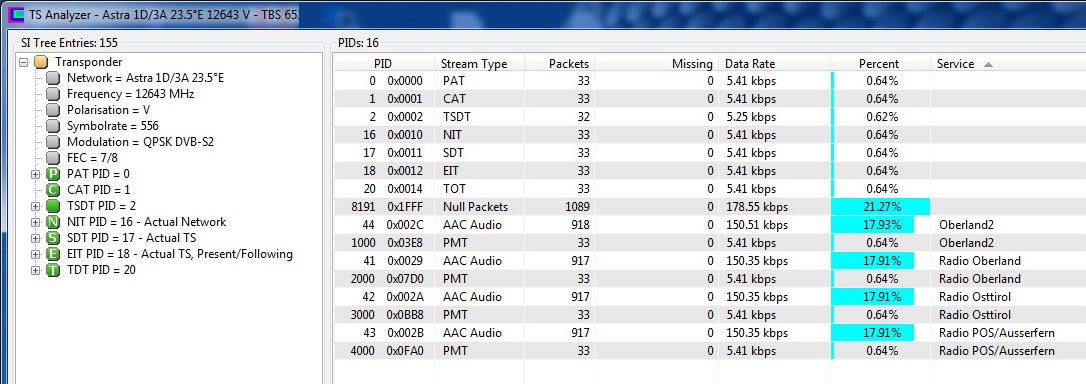Click the green icon next to TSDT PID

tap(53, 206)
